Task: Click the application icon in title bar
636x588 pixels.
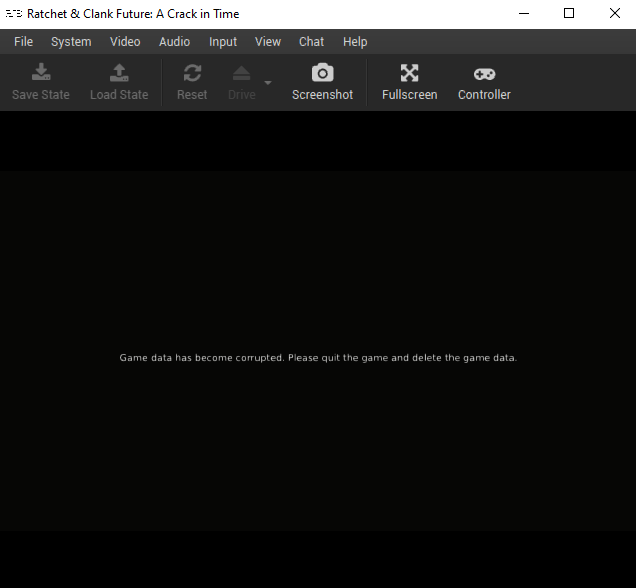Action: point(14,14)
